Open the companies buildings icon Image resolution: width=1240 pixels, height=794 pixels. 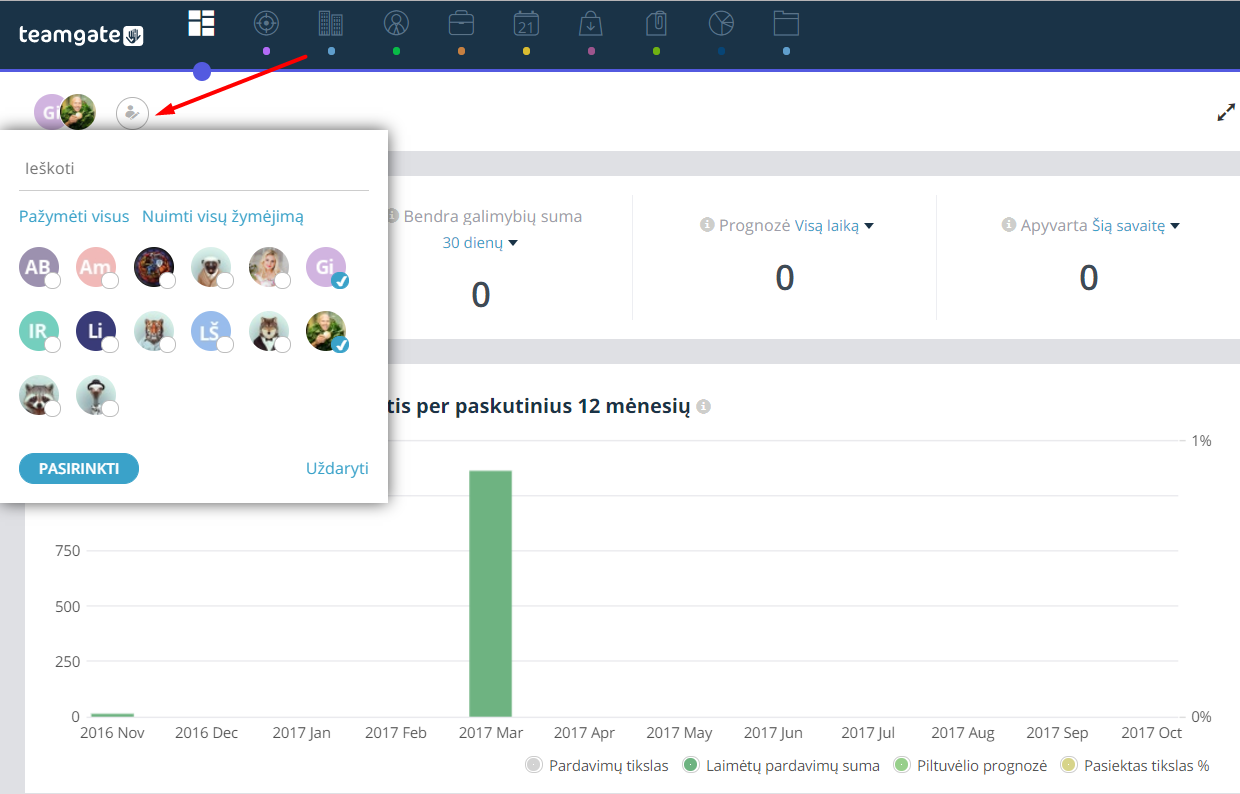click(331, 23)
